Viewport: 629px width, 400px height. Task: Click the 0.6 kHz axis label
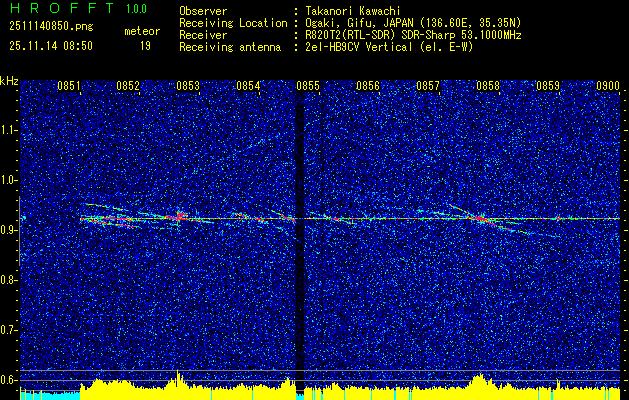(x=8, y=380)
